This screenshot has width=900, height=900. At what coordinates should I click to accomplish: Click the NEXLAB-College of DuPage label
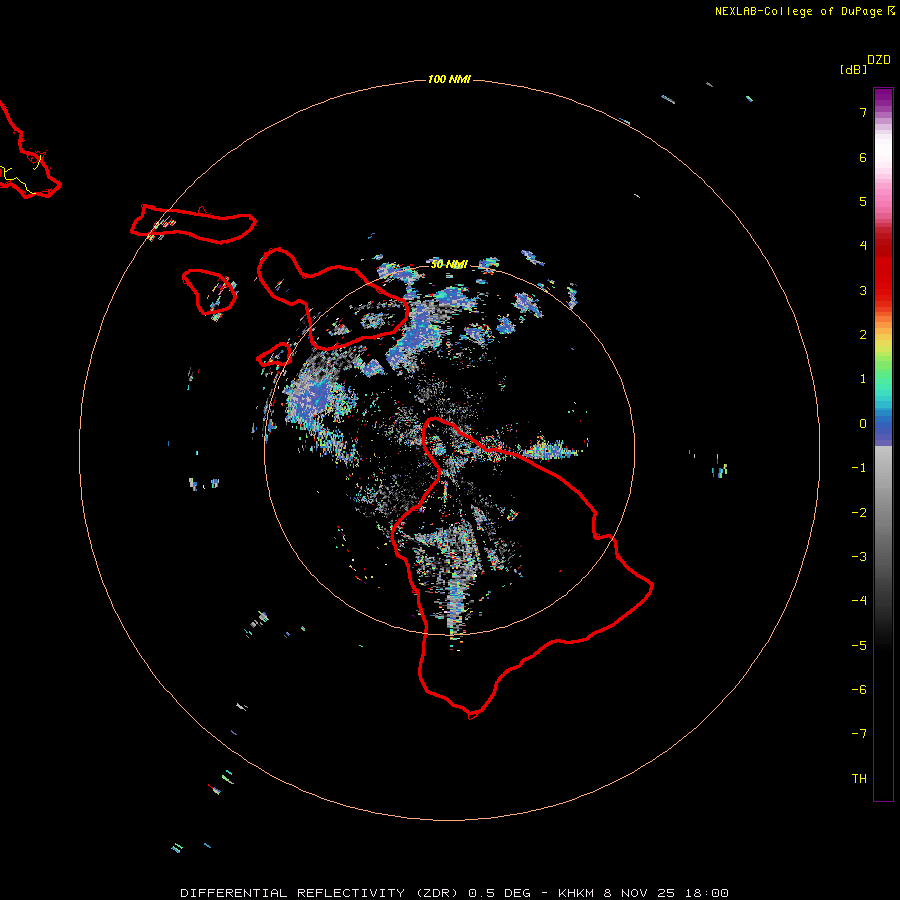798,11
